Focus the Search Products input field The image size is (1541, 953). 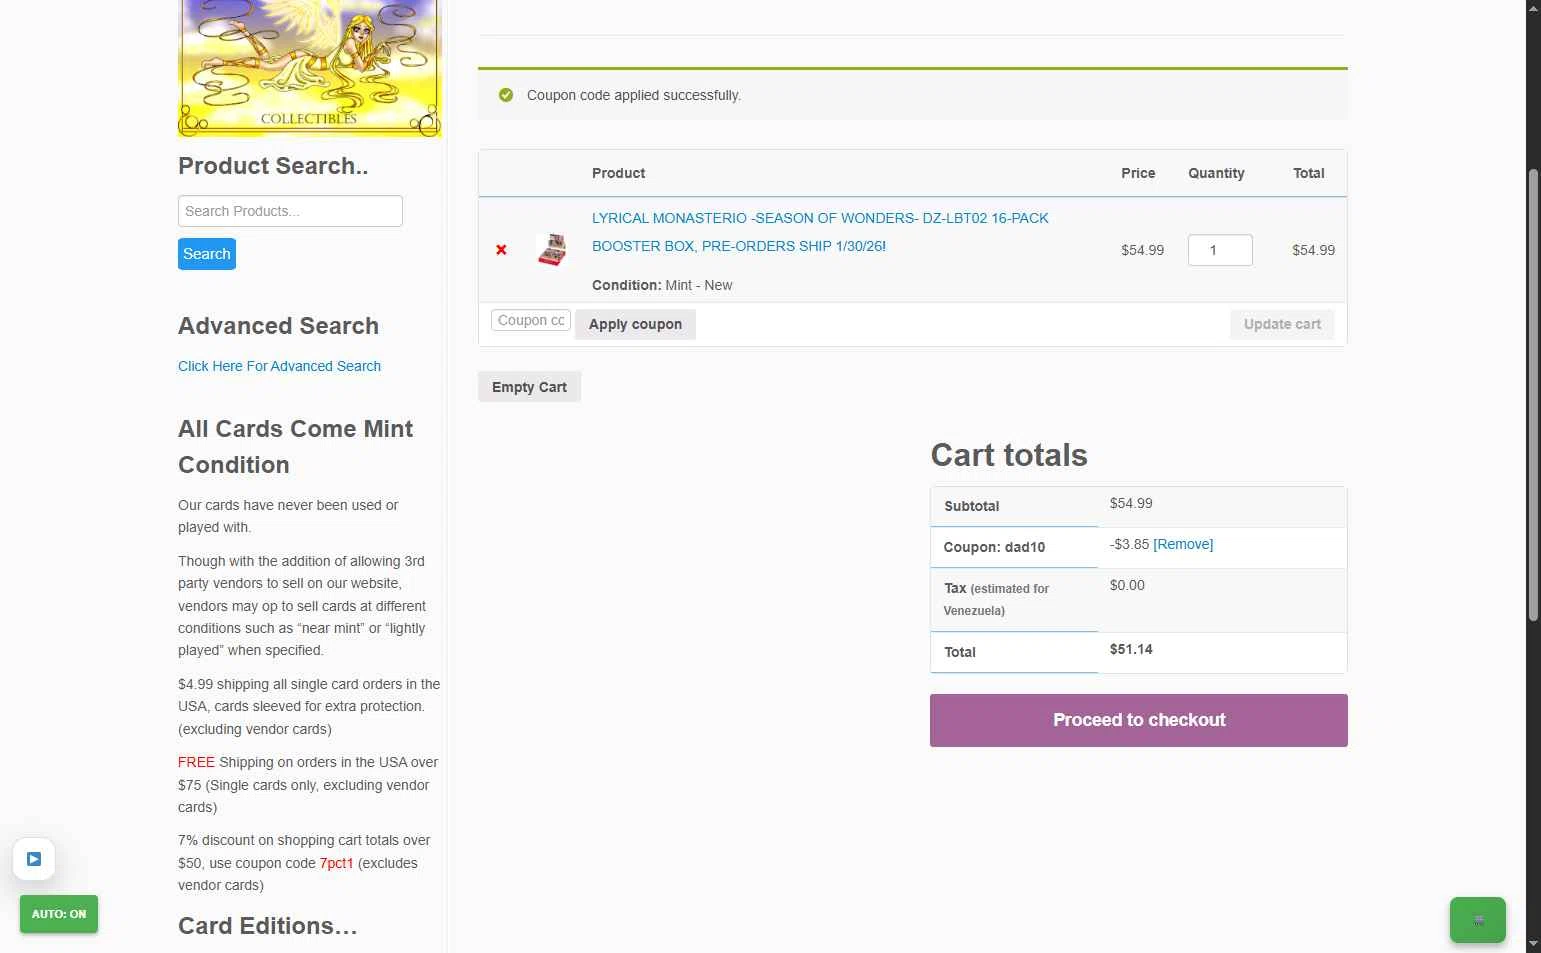coord(290,211)
